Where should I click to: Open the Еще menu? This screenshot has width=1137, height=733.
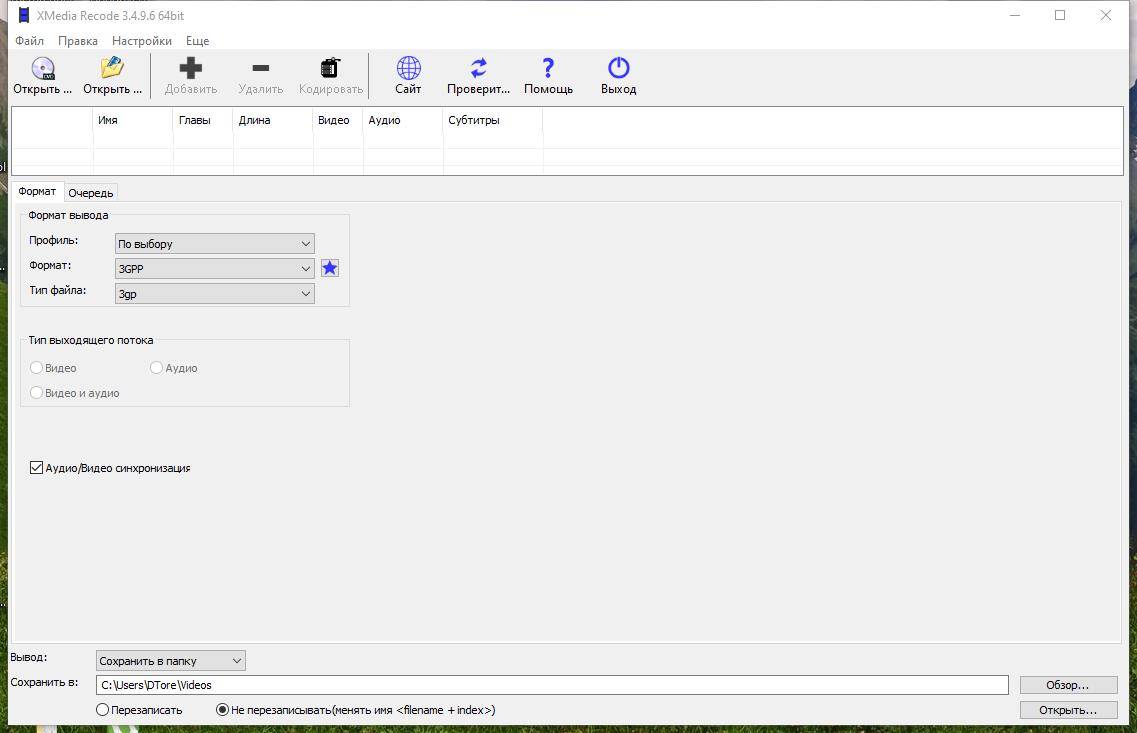[197, 41]
